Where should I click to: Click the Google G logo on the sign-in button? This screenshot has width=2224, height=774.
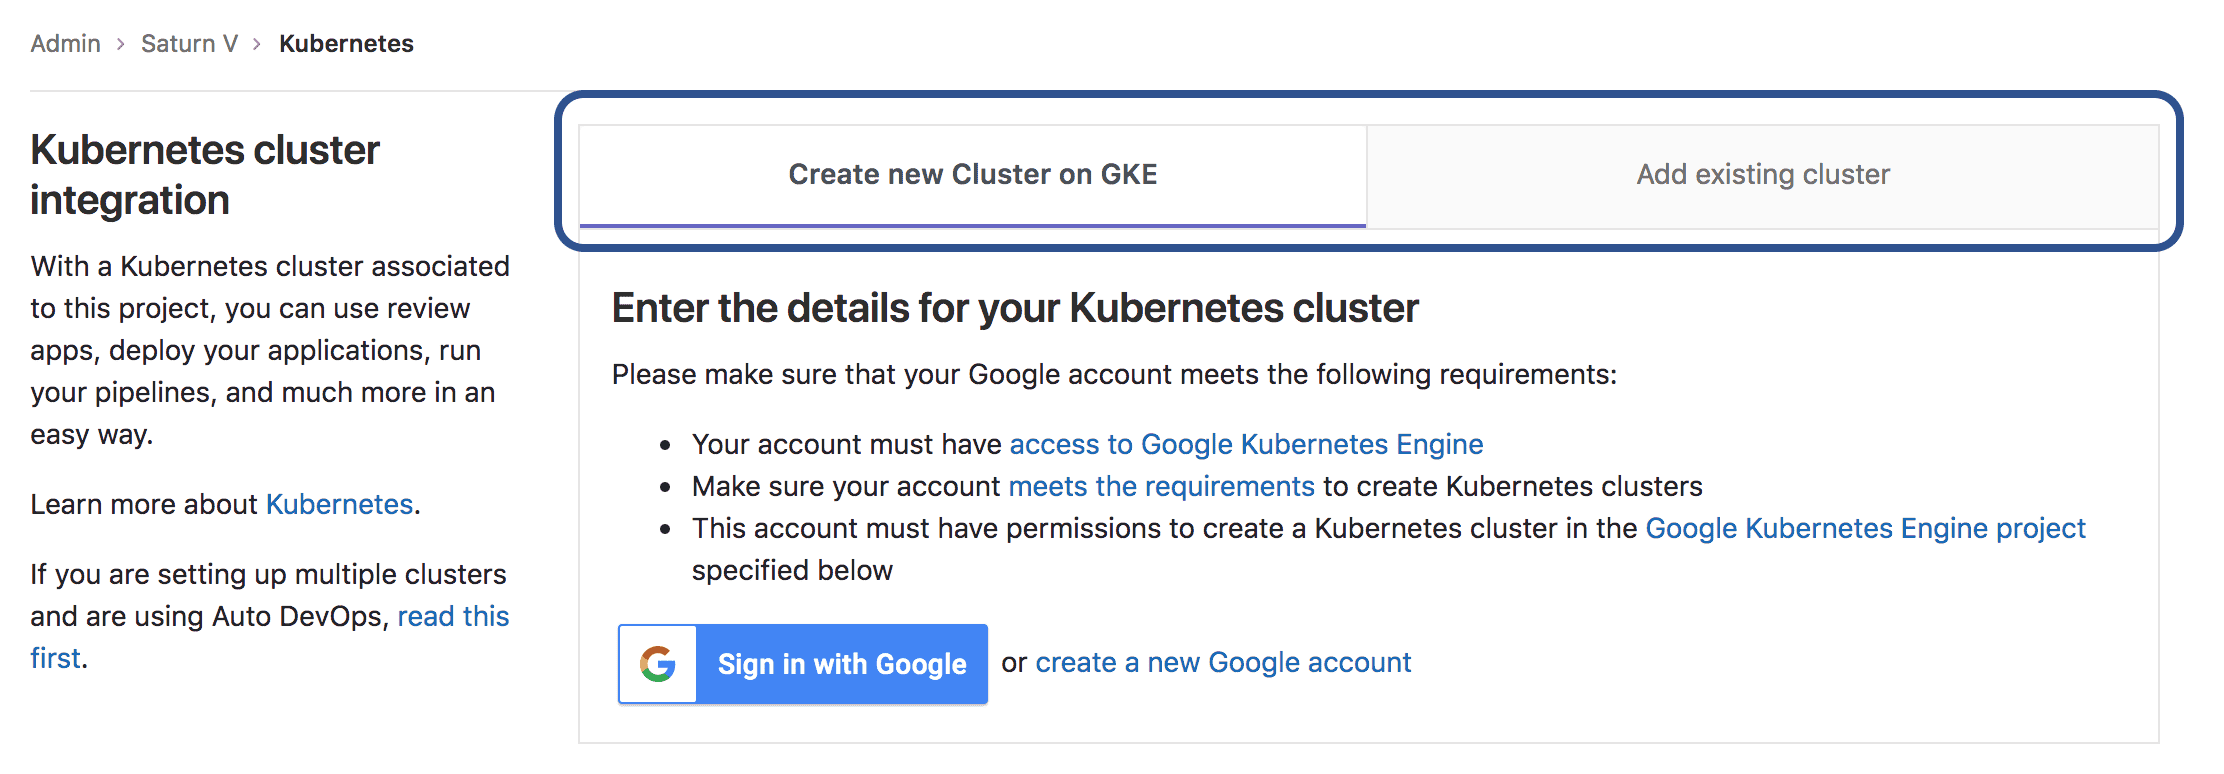tap(658, 663)
